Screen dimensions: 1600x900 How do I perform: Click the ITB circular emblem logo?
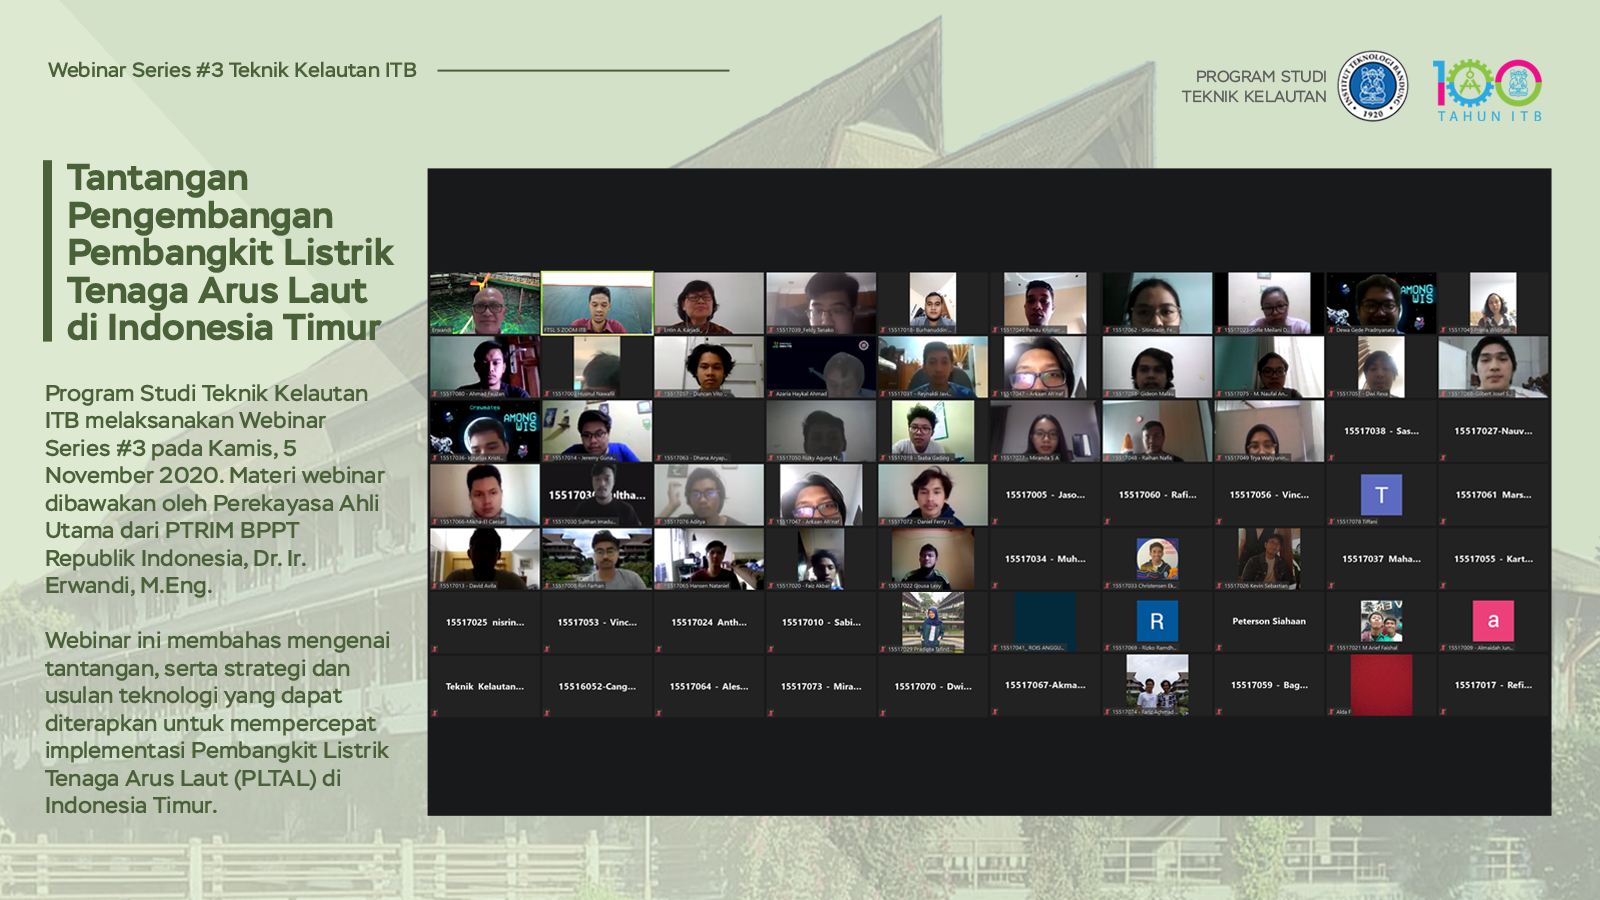[1372, 86]
